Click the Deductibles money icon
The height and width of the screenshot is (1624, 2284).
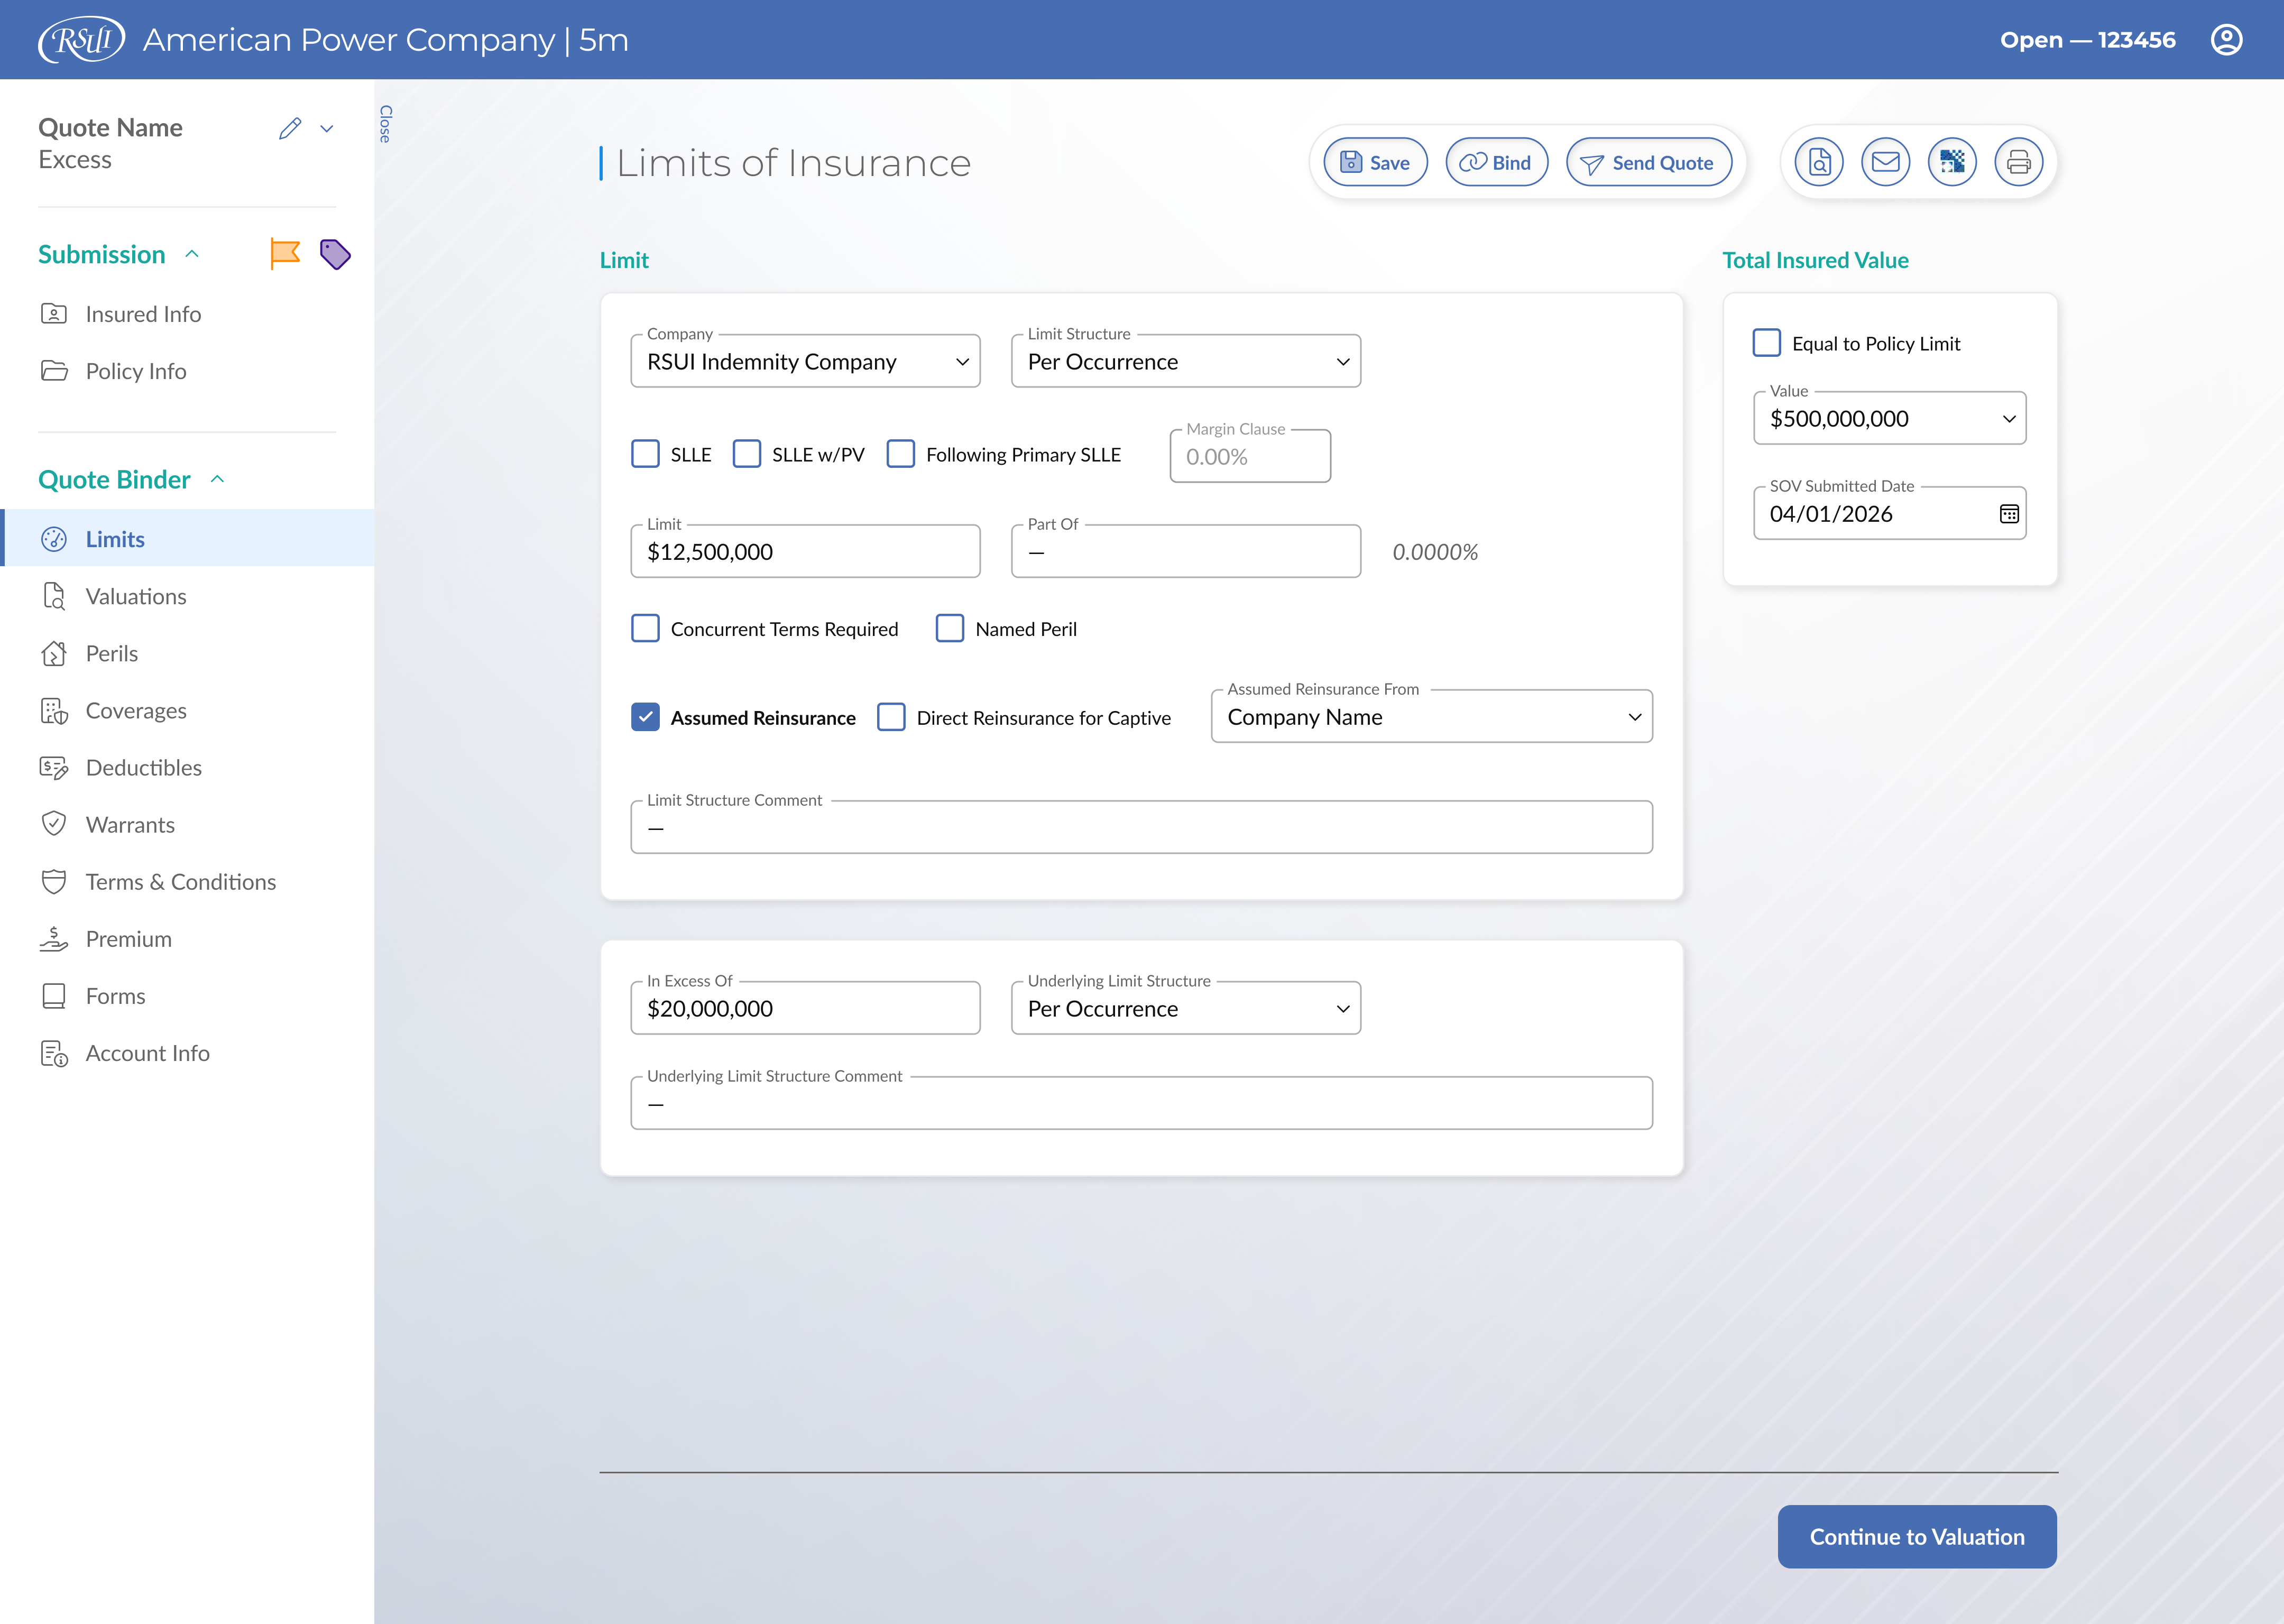pyautogui.click(x=54, y=768)
